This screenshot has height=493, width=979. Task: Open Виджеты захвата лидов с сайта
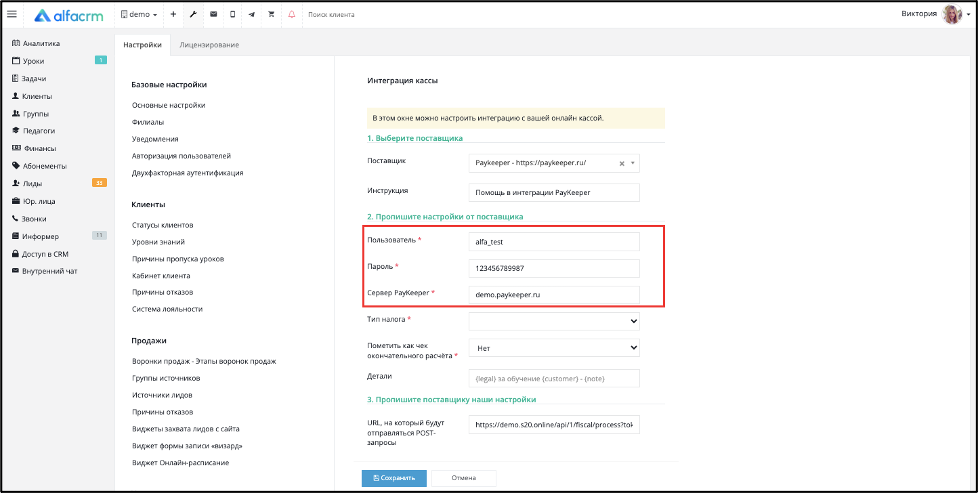click(185, 429)
